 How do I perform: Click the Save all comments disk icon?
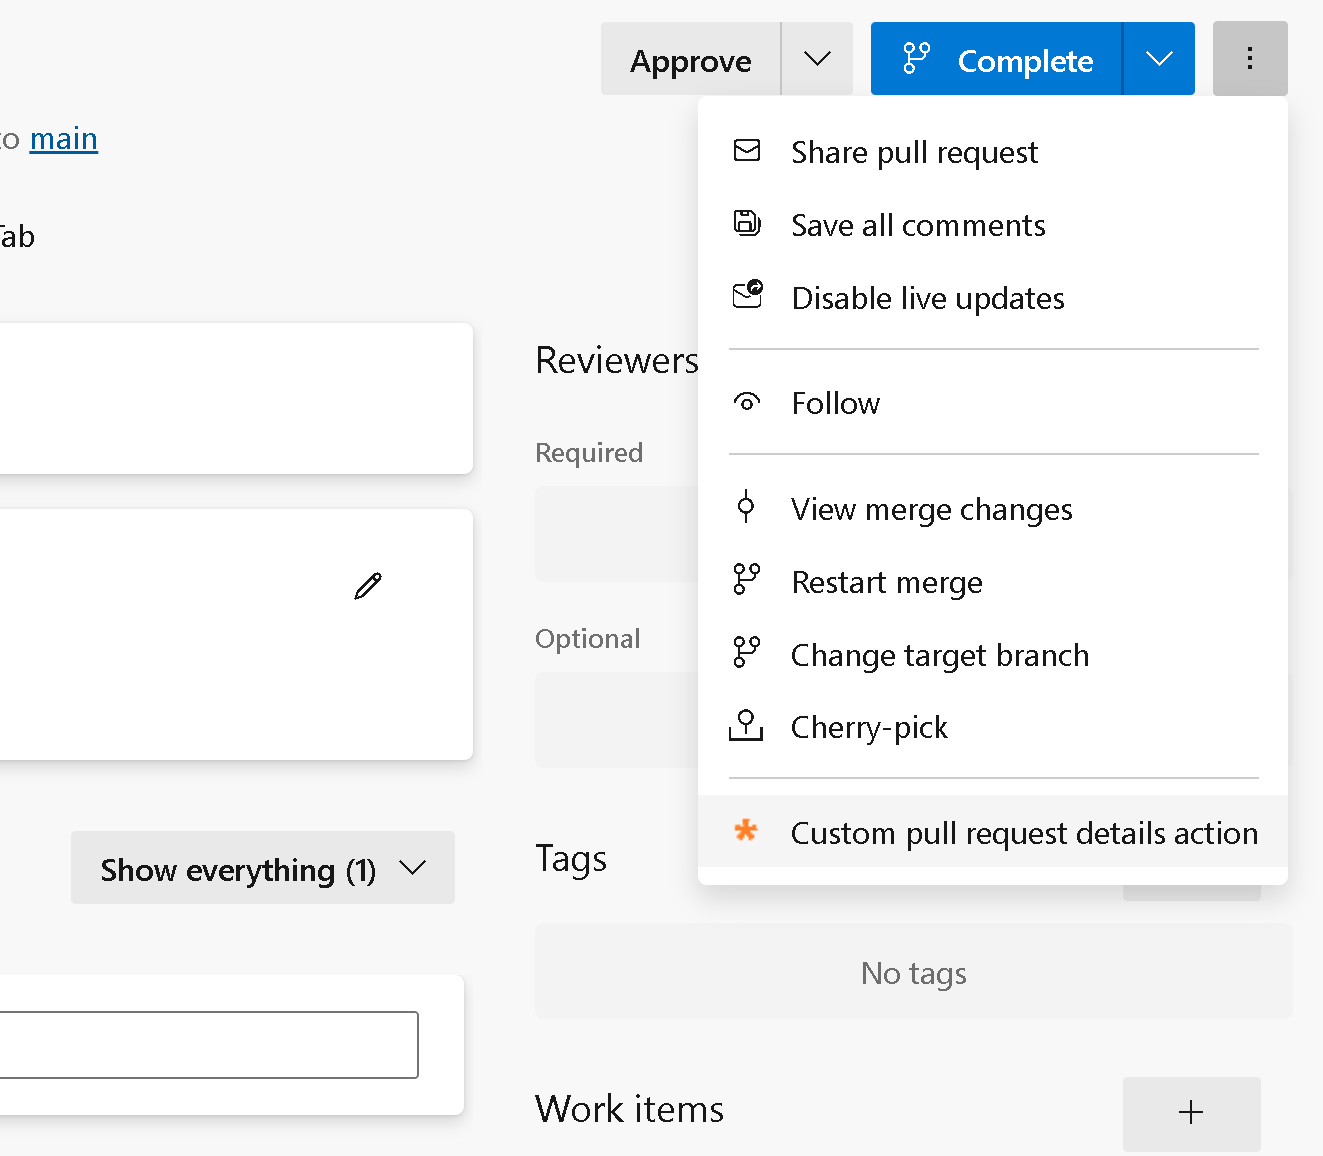coord(747,224)
